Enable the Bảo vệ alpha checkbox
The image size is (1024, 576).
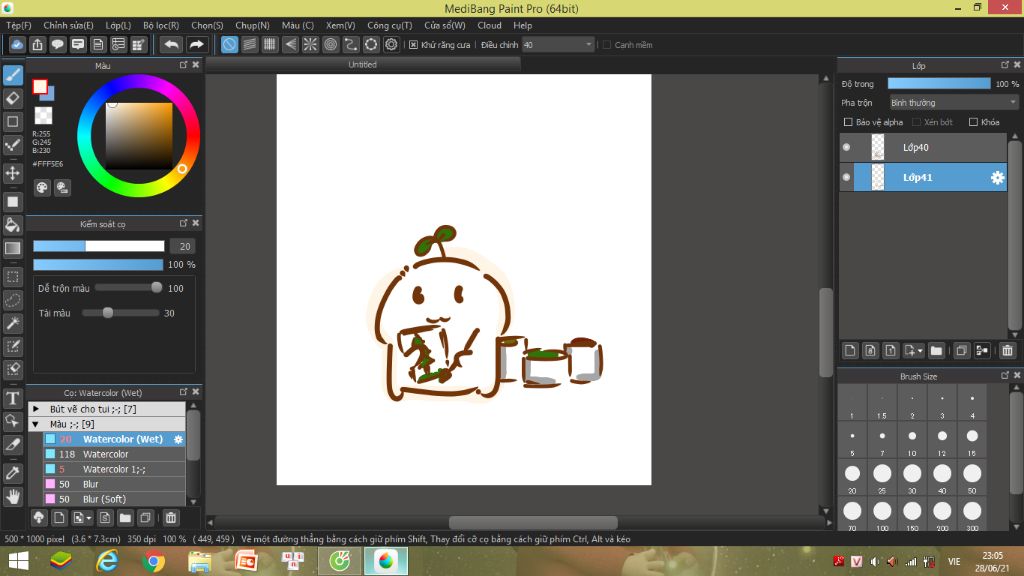pos(848,122)
